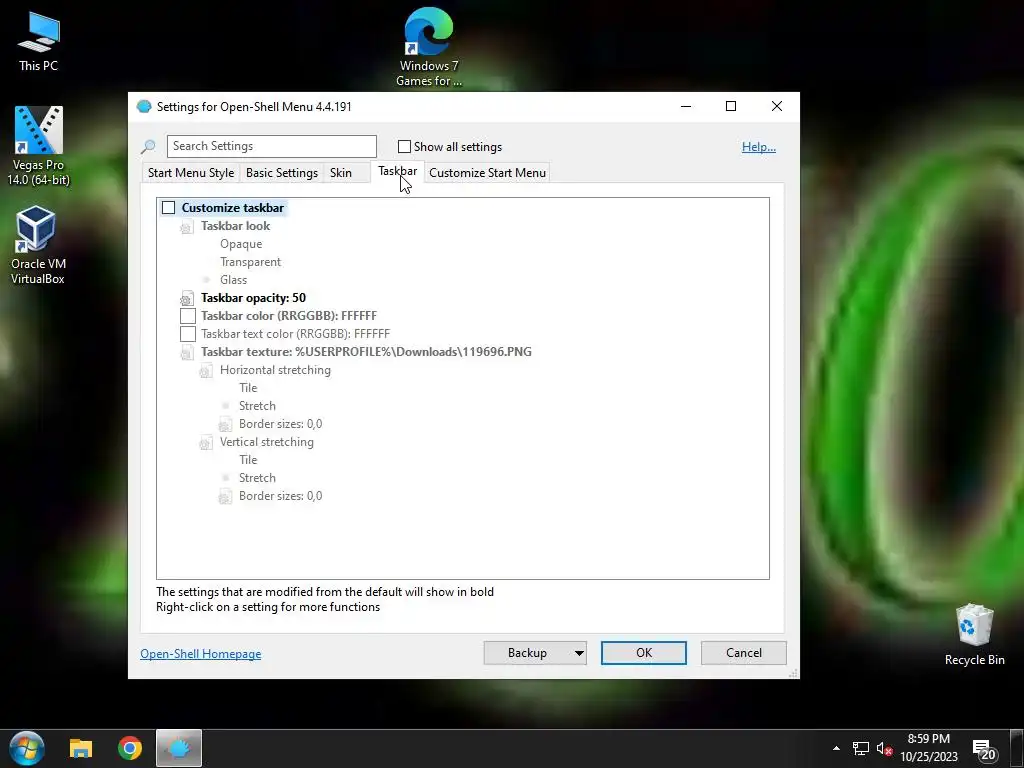1024x768 pixels.
Task: Toggle Show all settings checkbox
Action: (x=404, y=147)
